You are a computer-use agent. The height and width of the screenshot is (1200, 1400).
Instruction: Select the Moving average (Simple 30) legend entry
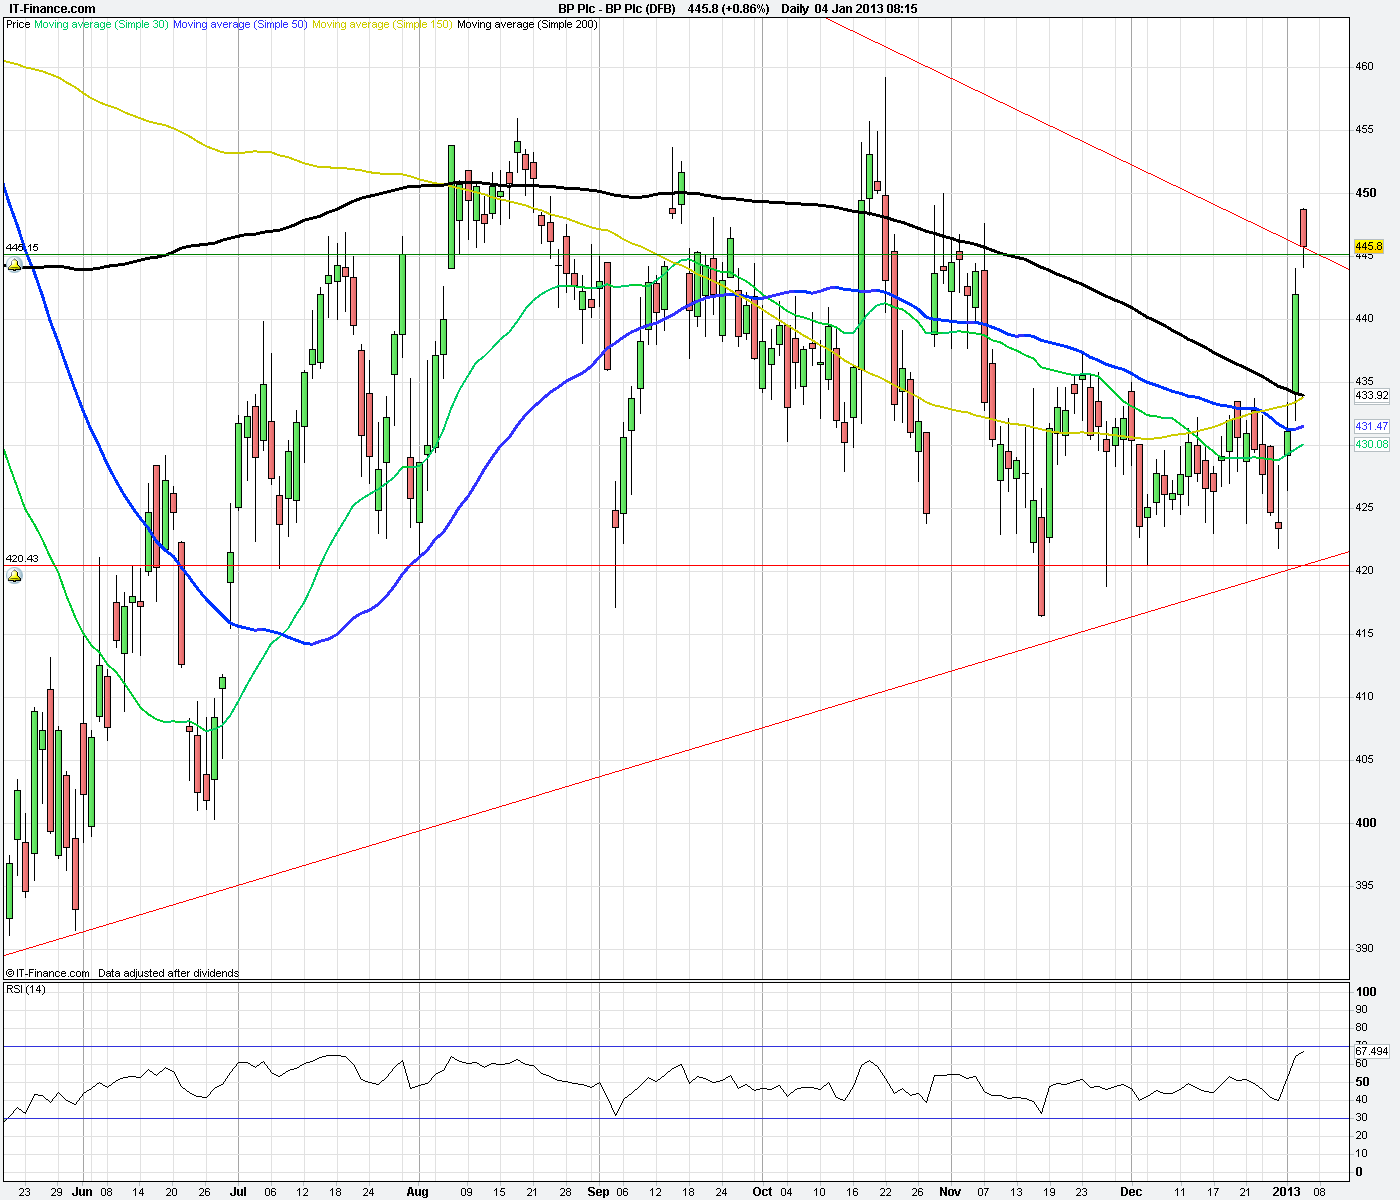point(101,24)
